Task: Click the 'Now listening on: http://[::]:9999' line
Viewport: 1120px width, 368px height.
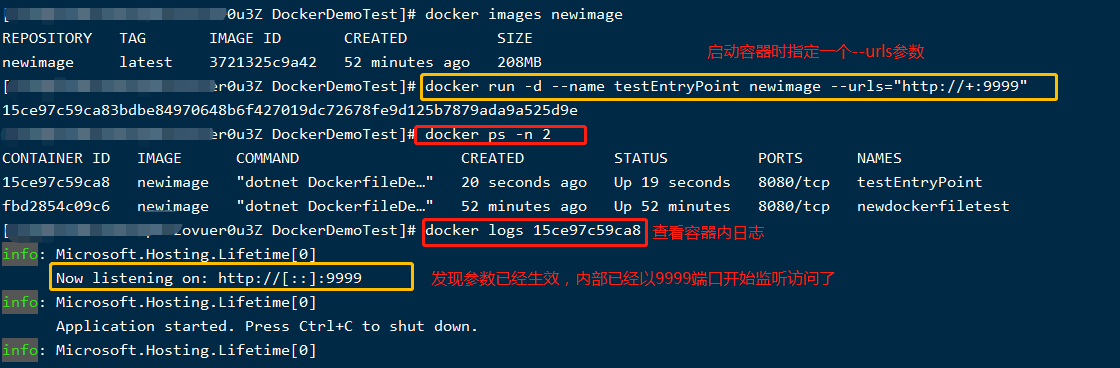Action: click(x=209, y=279)
